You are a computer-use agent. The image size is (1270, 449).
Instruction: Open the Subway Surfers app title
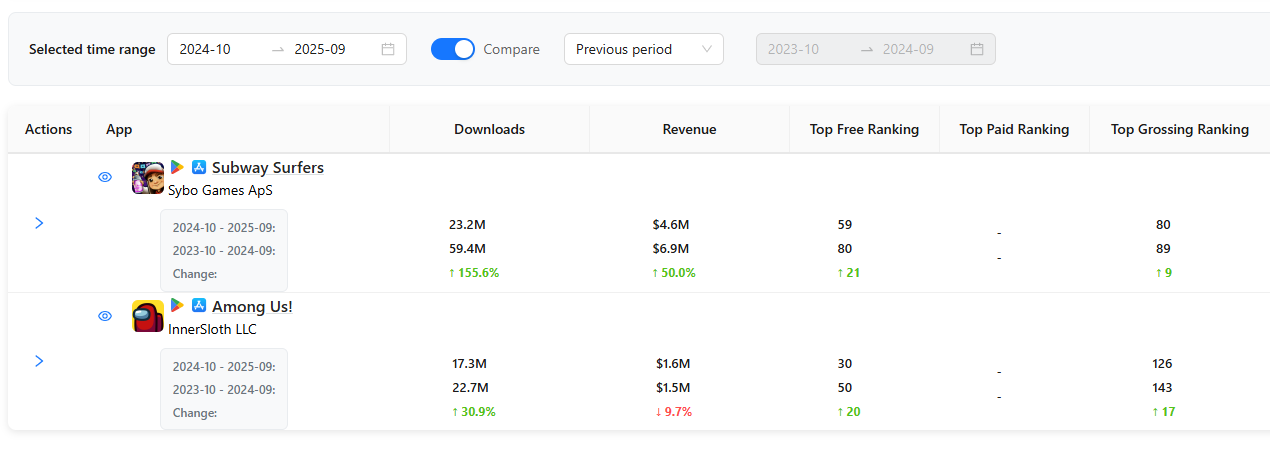click(x=268, y=168)
